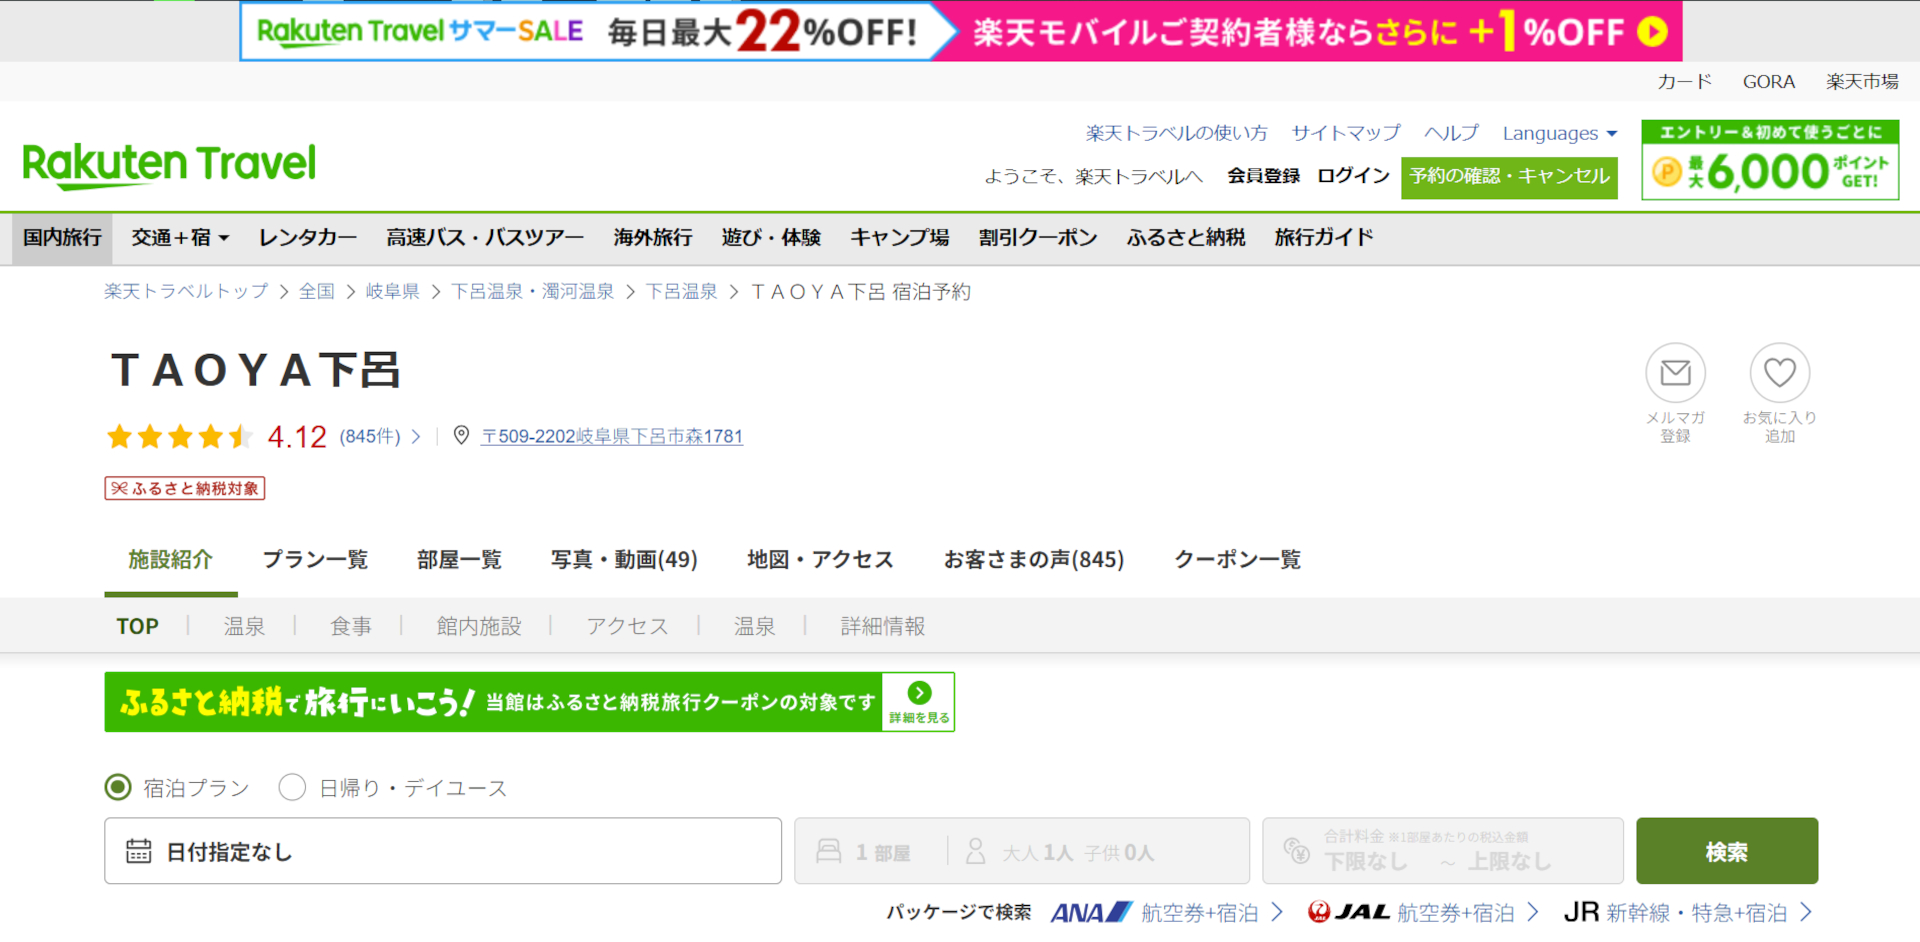Select the 日帰り・デイユース radio button
The image size is (1920, 942).
click(x=292, y=788)
